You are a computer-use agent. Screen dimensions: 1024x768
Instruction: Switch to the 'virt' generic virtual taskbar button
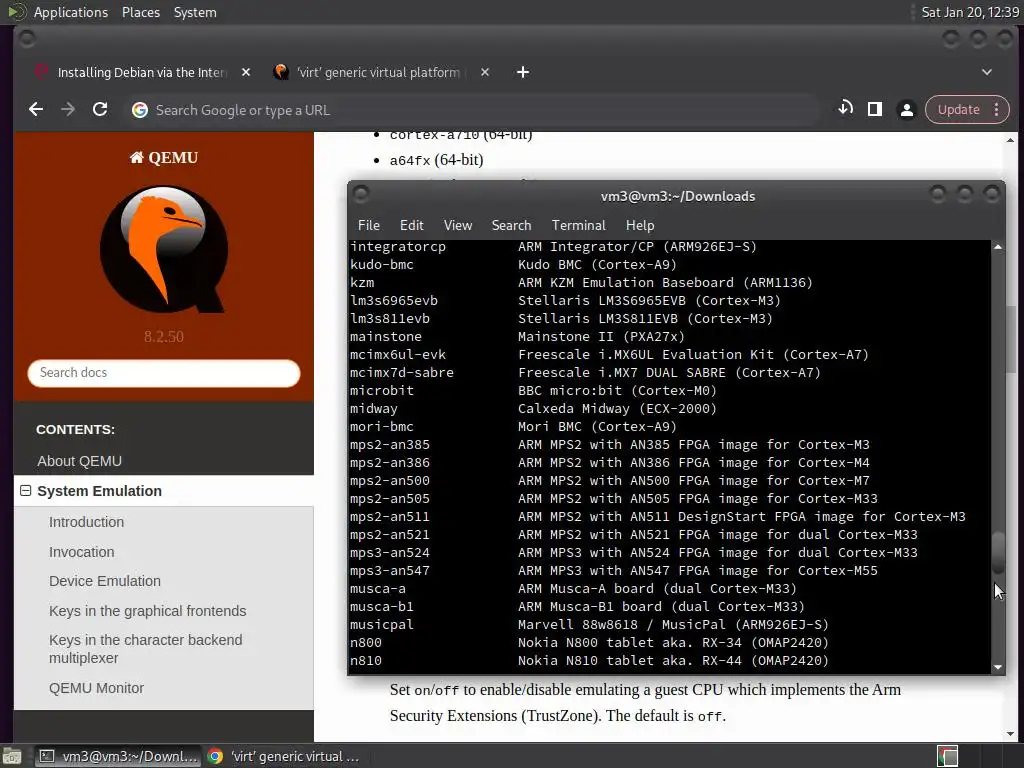coord(283,756)
